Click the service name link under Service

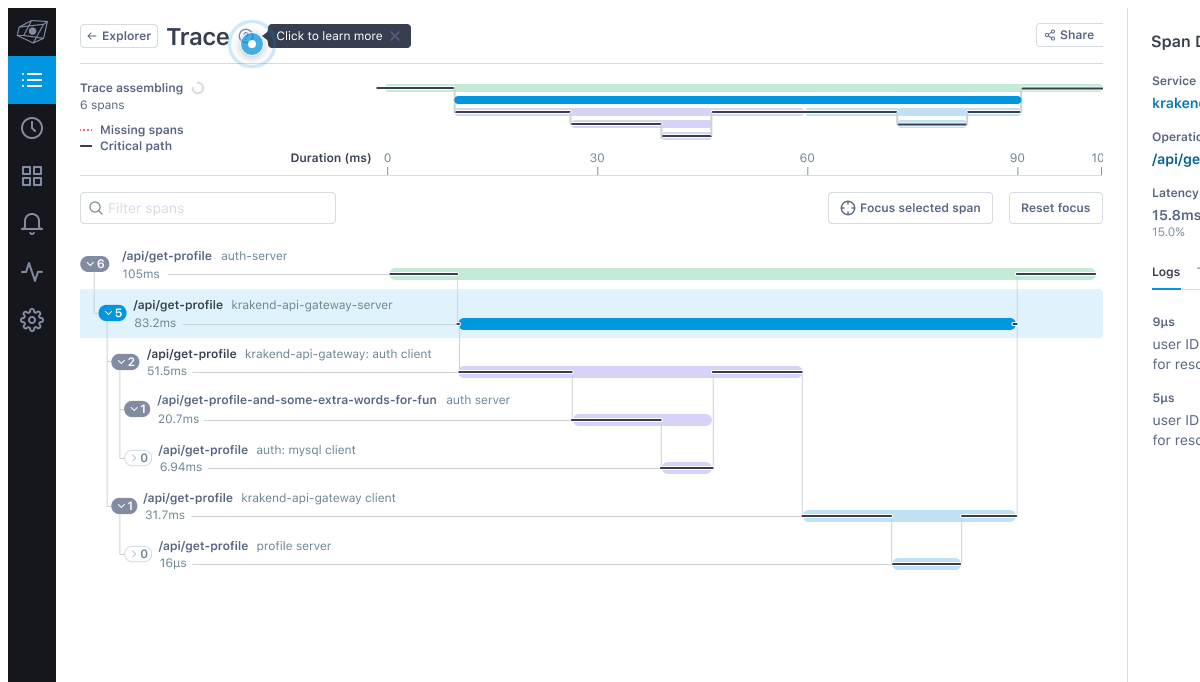pyautogui.click(x=1176, y=103)
